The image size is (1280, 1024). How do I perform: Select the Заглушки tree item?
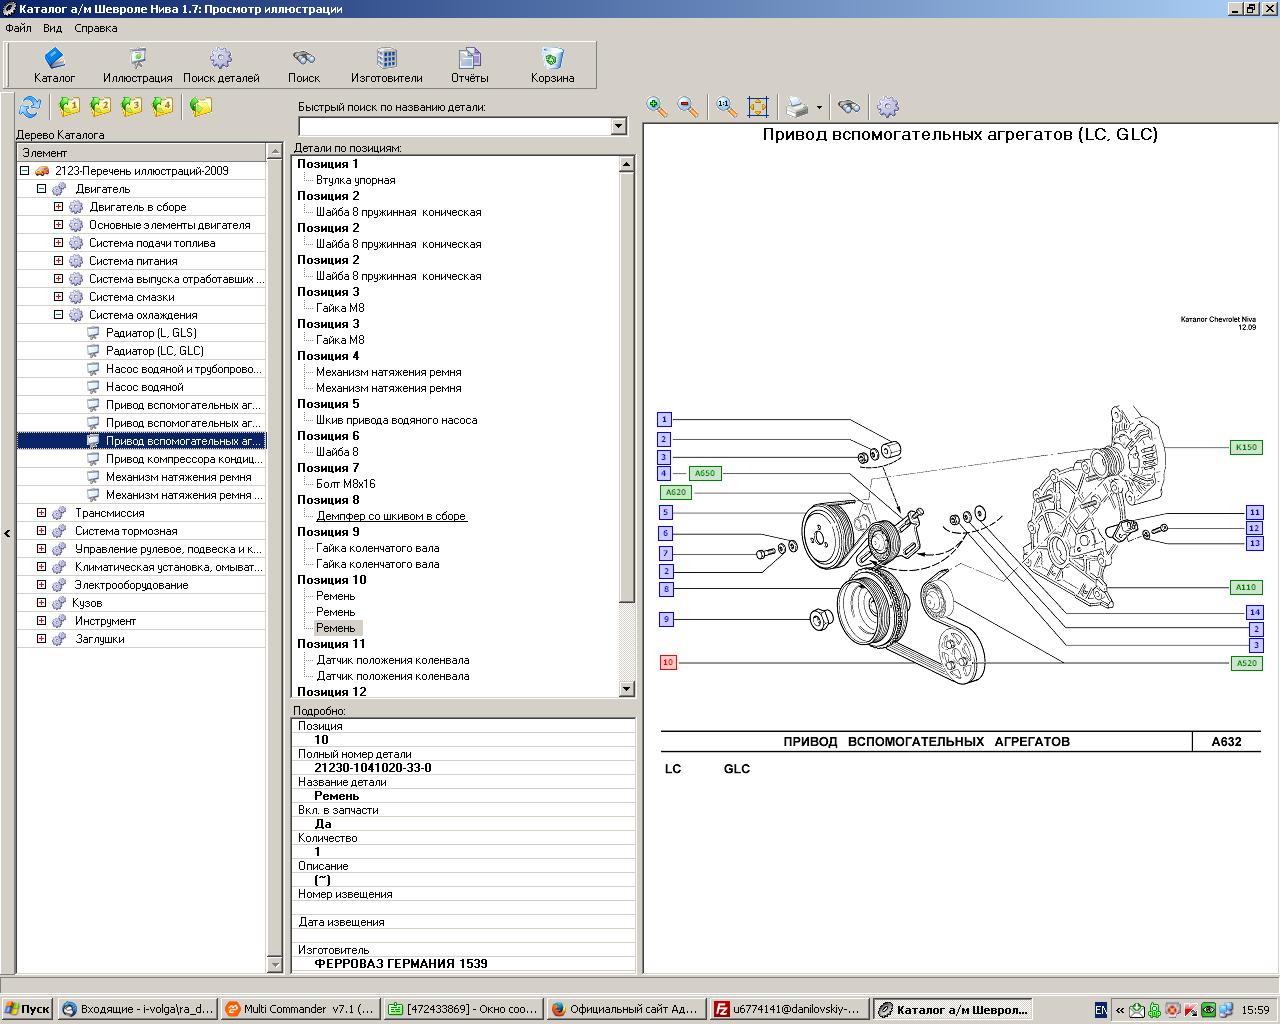(100, 639)
